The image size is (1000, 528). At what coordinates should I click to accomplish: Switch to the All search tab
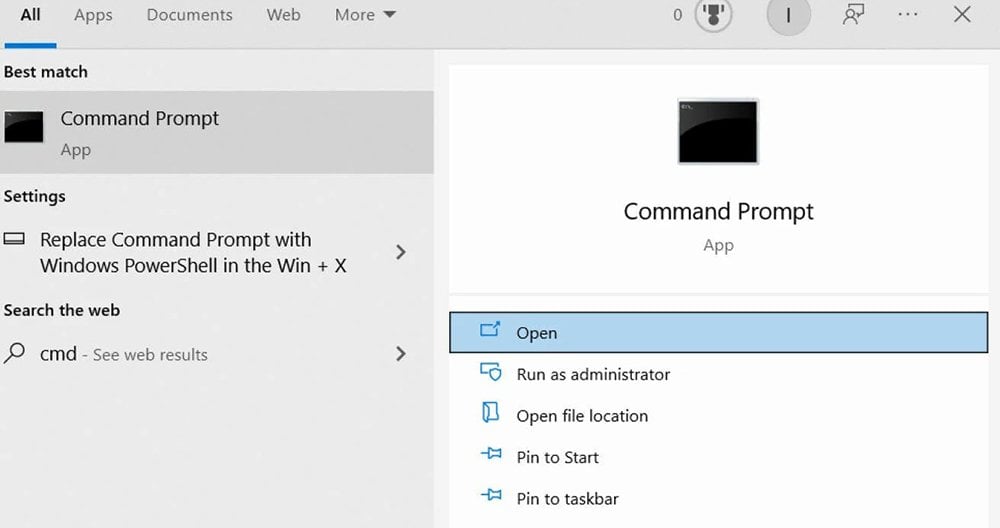click(30, 15)
